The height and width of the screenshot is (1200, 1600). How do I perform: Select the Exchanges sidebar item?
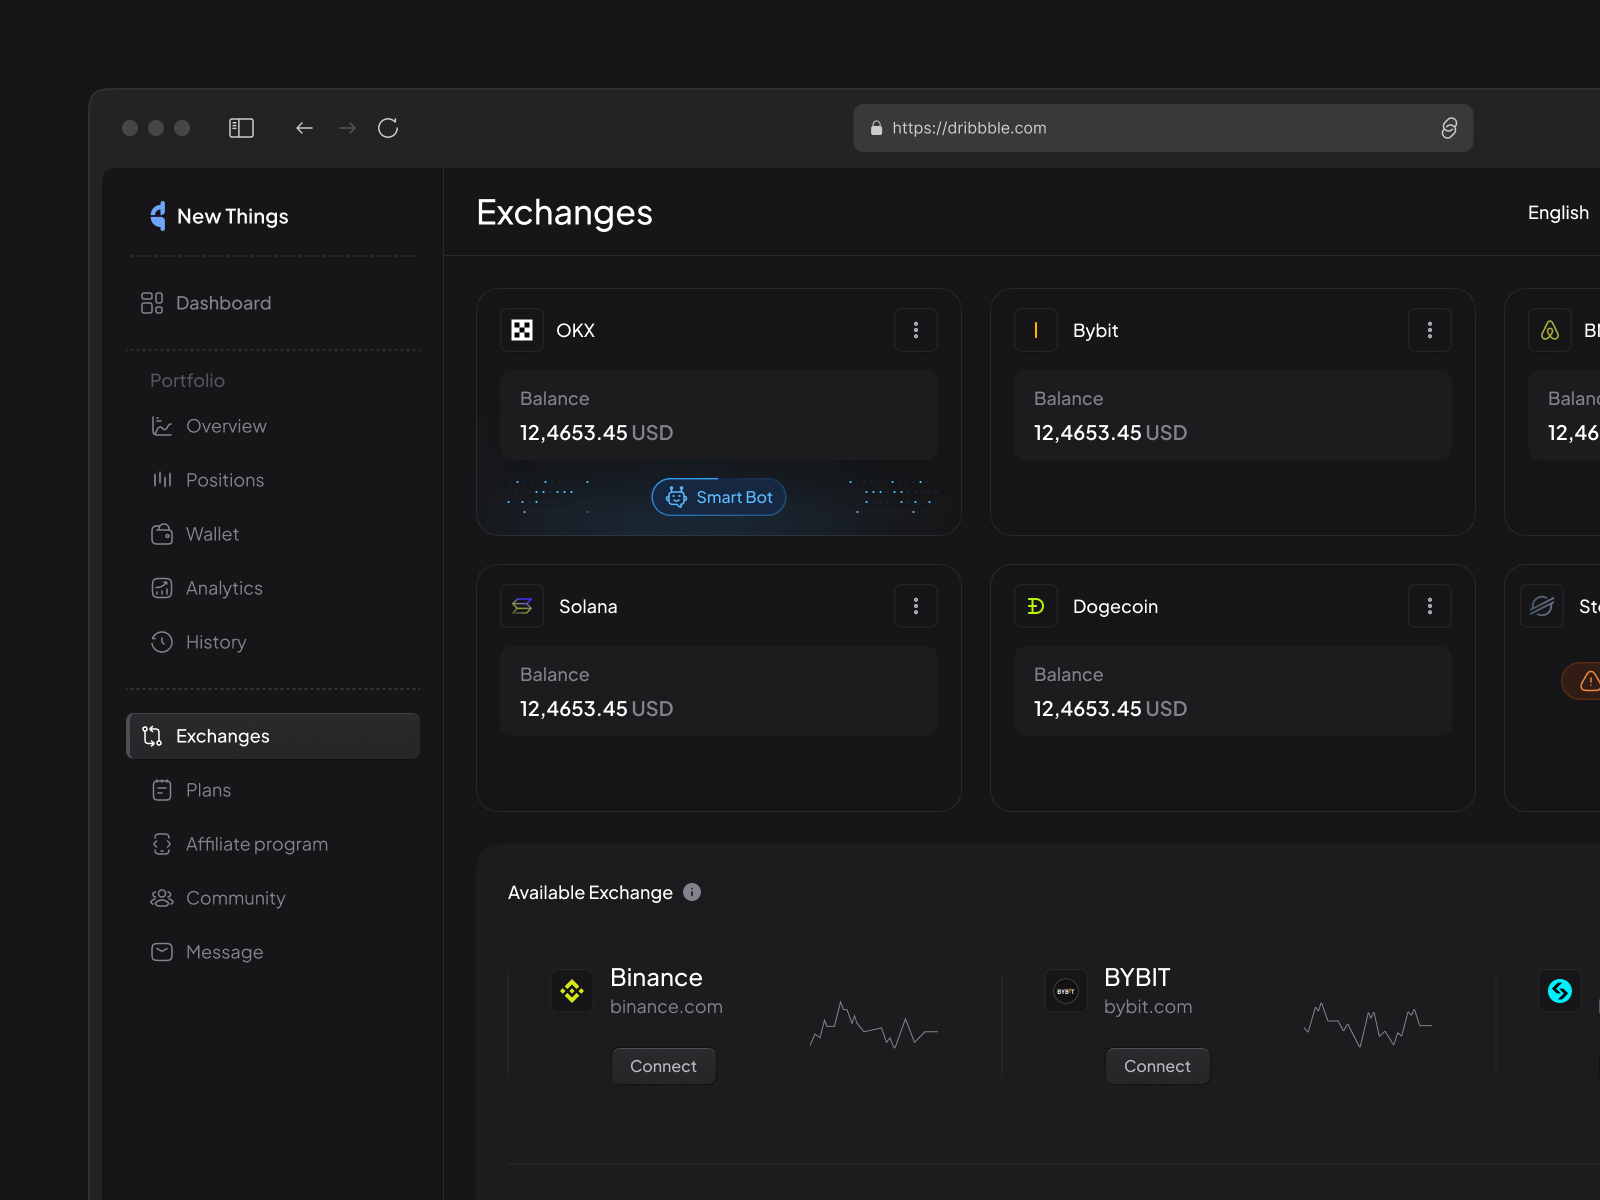coord(273,736)
